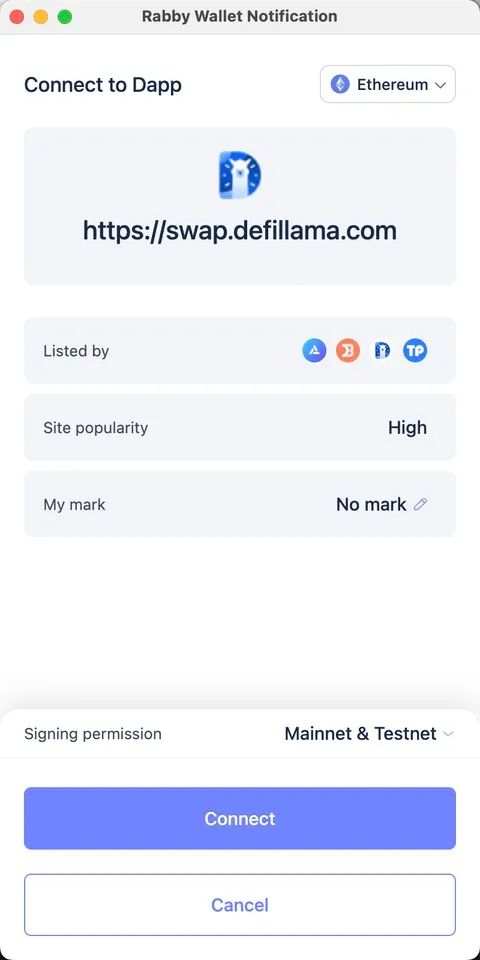Open the Ethereum chain selector dropdown
Viewport: 480px width, 960px height.
pyautogui.click(x=388, y=84)
